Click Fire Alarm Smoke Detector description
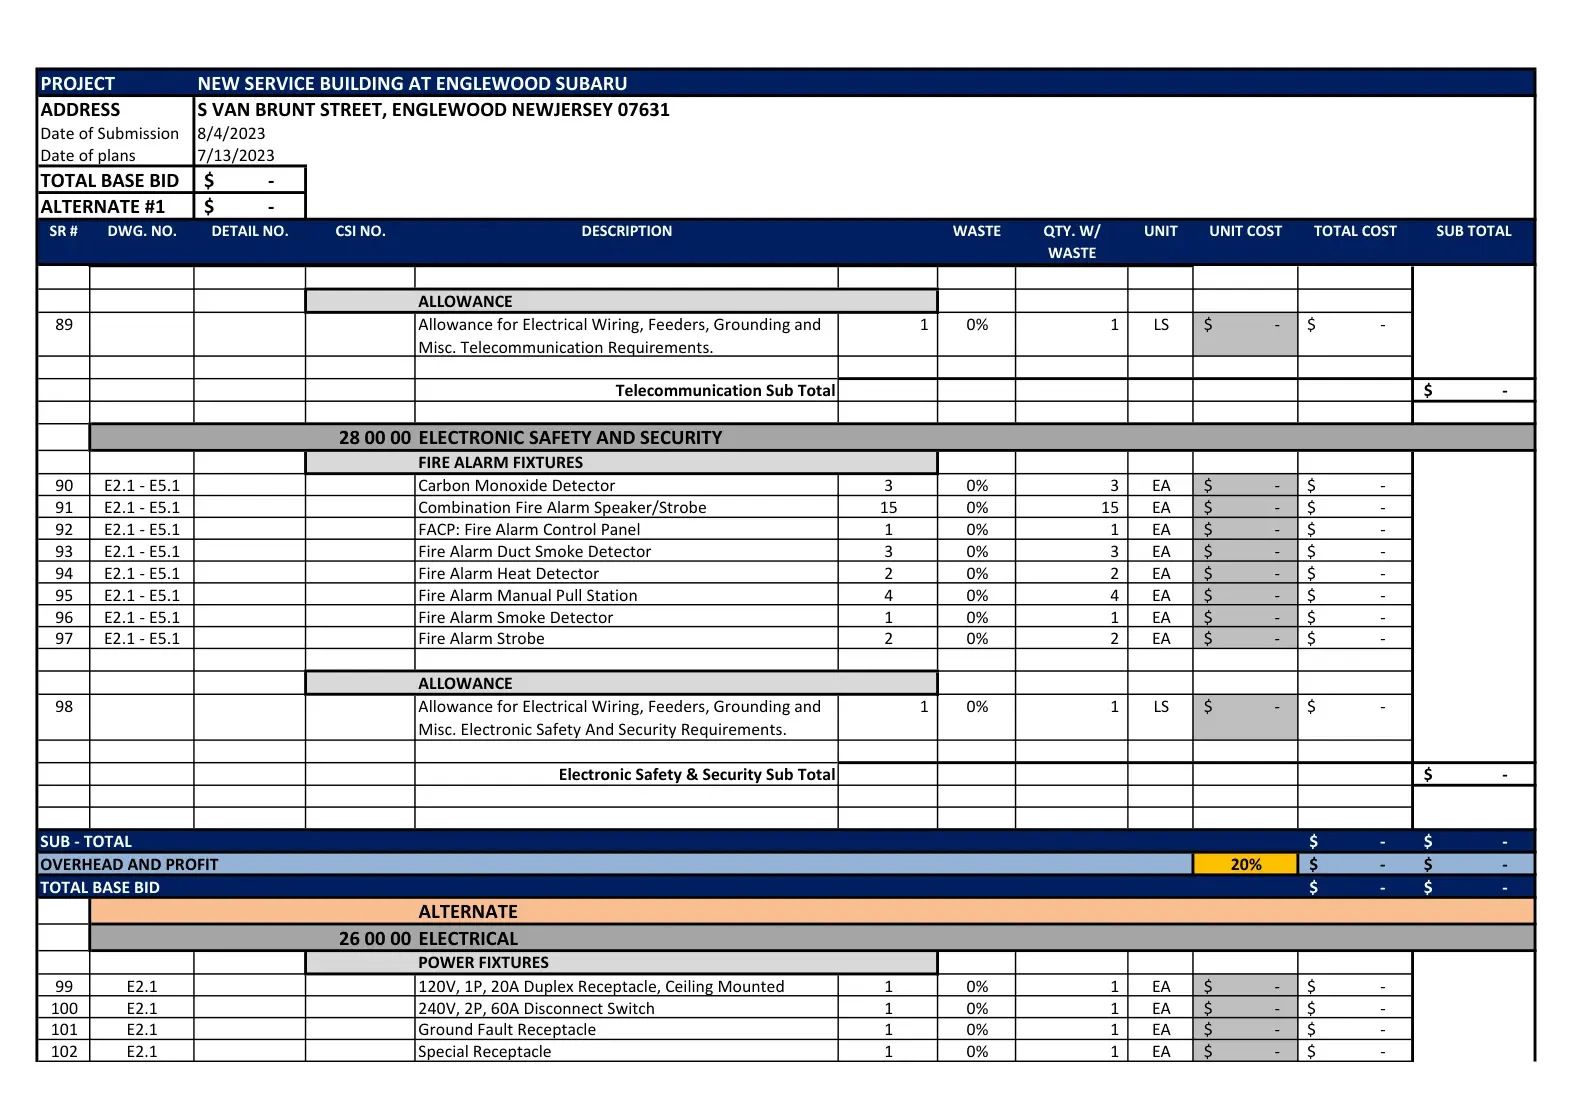The image size is (1580, 1100). [626, 617]
